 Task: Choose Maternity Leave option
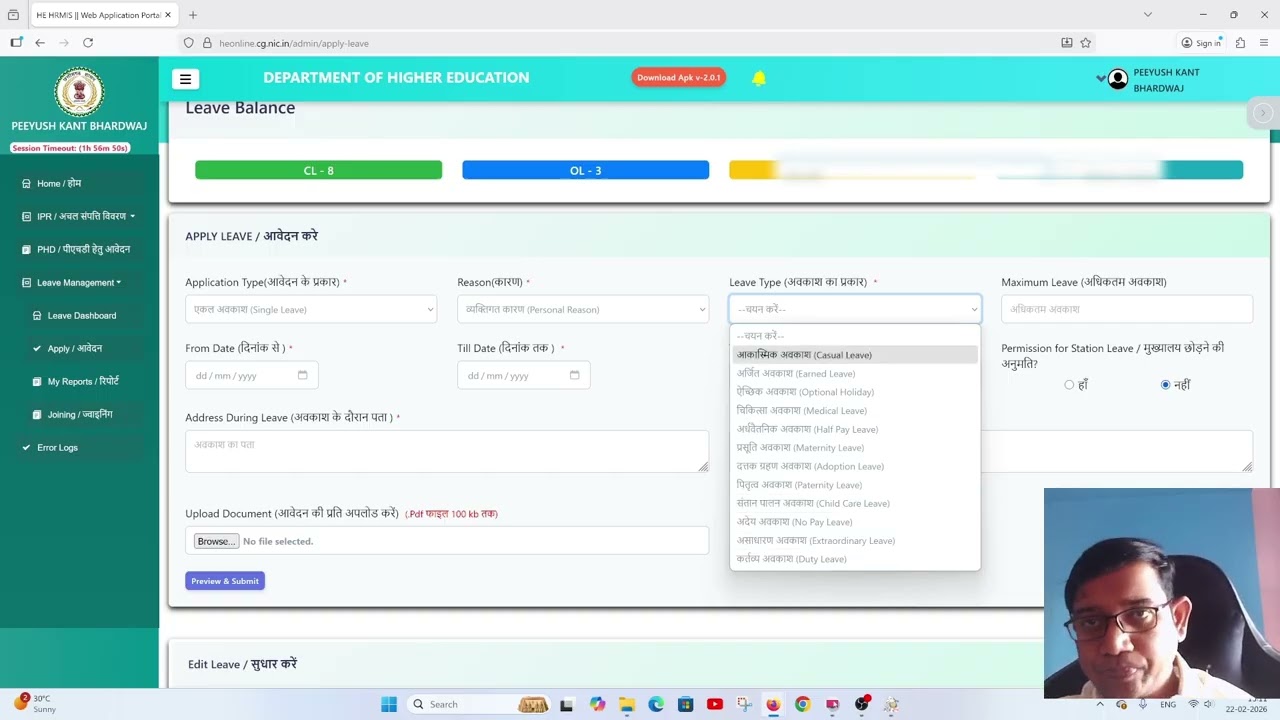(855, 448)
